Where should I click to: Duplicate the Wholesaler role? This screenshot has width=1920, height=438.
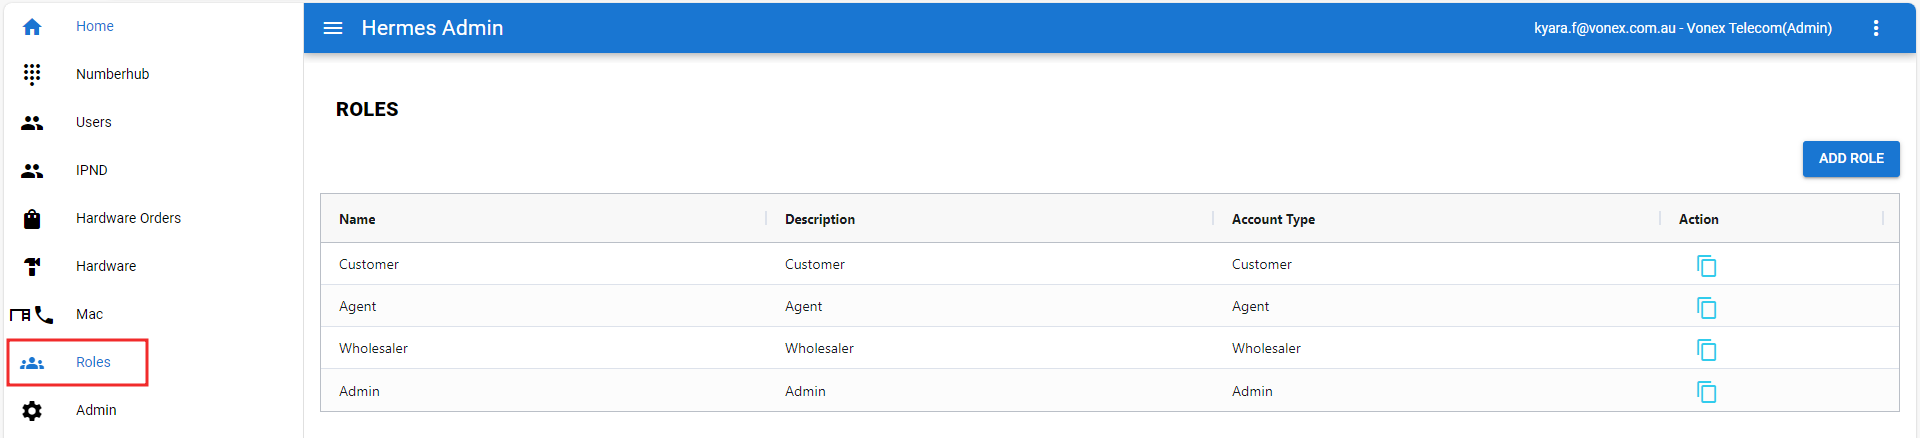[x=1706, y=349]
